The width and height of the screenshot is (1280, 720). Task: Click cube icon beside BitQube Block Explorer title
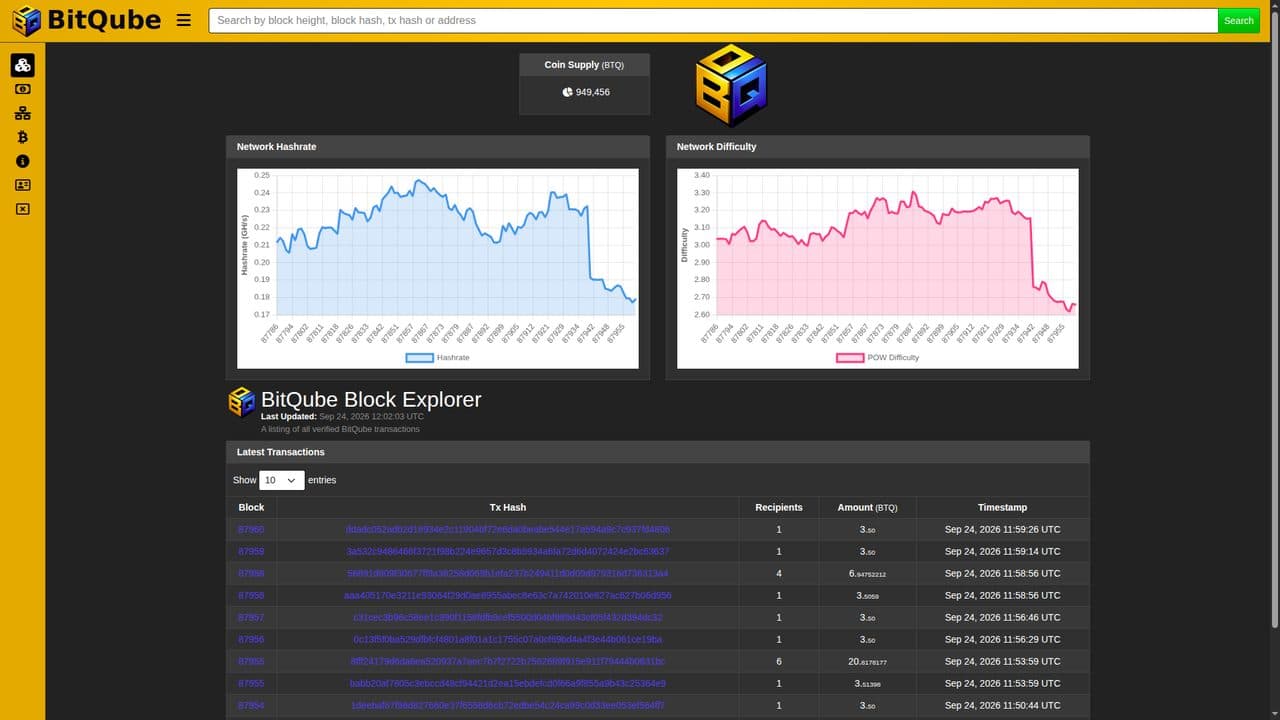coord(242,402)
